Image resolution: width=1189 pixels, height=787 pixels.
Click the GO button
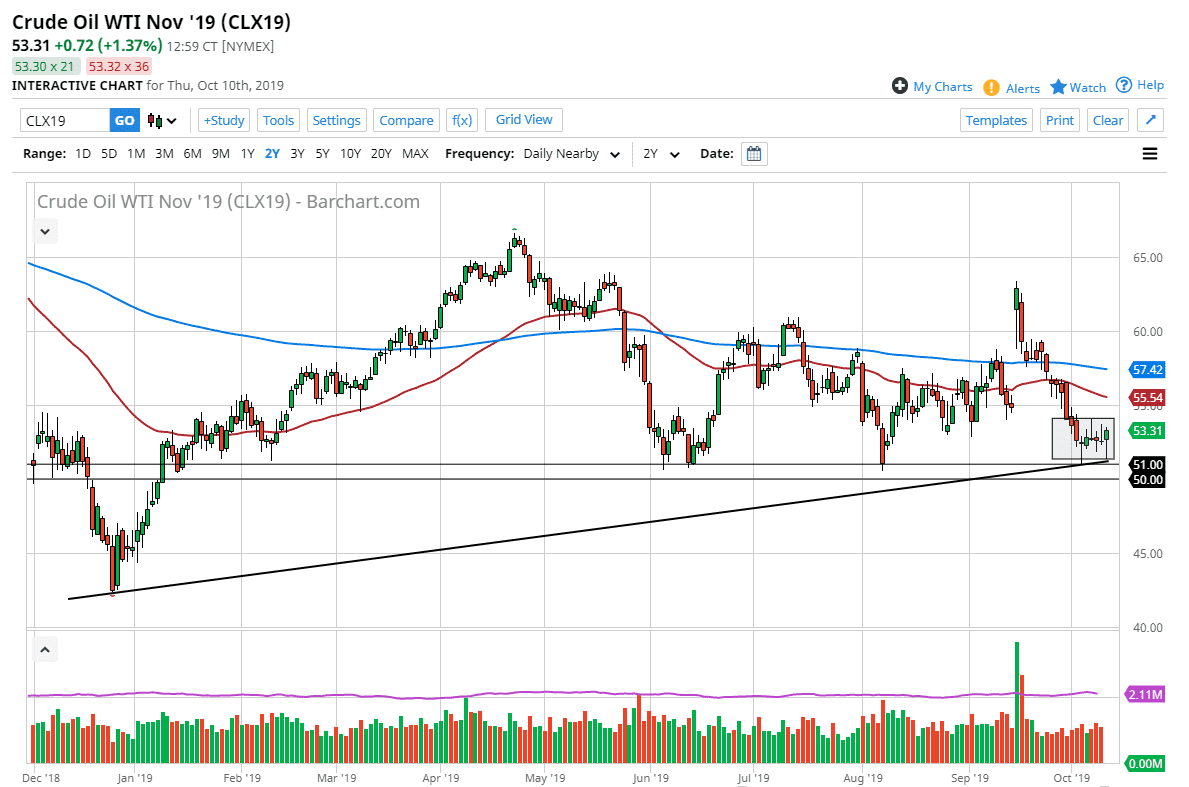tap(124, 119)
